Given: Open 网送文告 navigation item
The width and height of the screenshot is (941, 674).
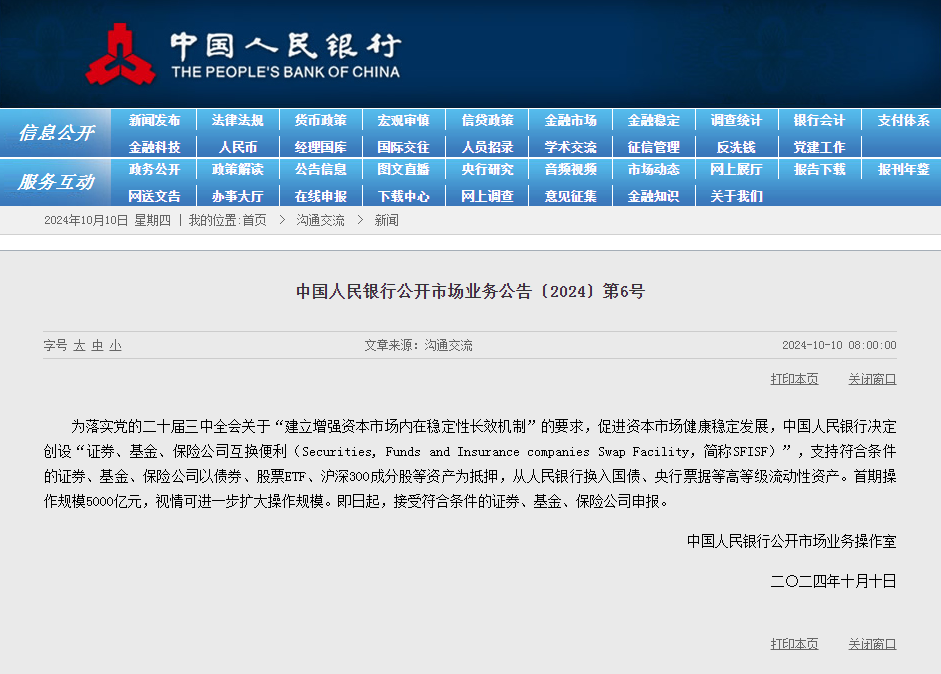Looking at the screenshot, I should click(154, 196).
